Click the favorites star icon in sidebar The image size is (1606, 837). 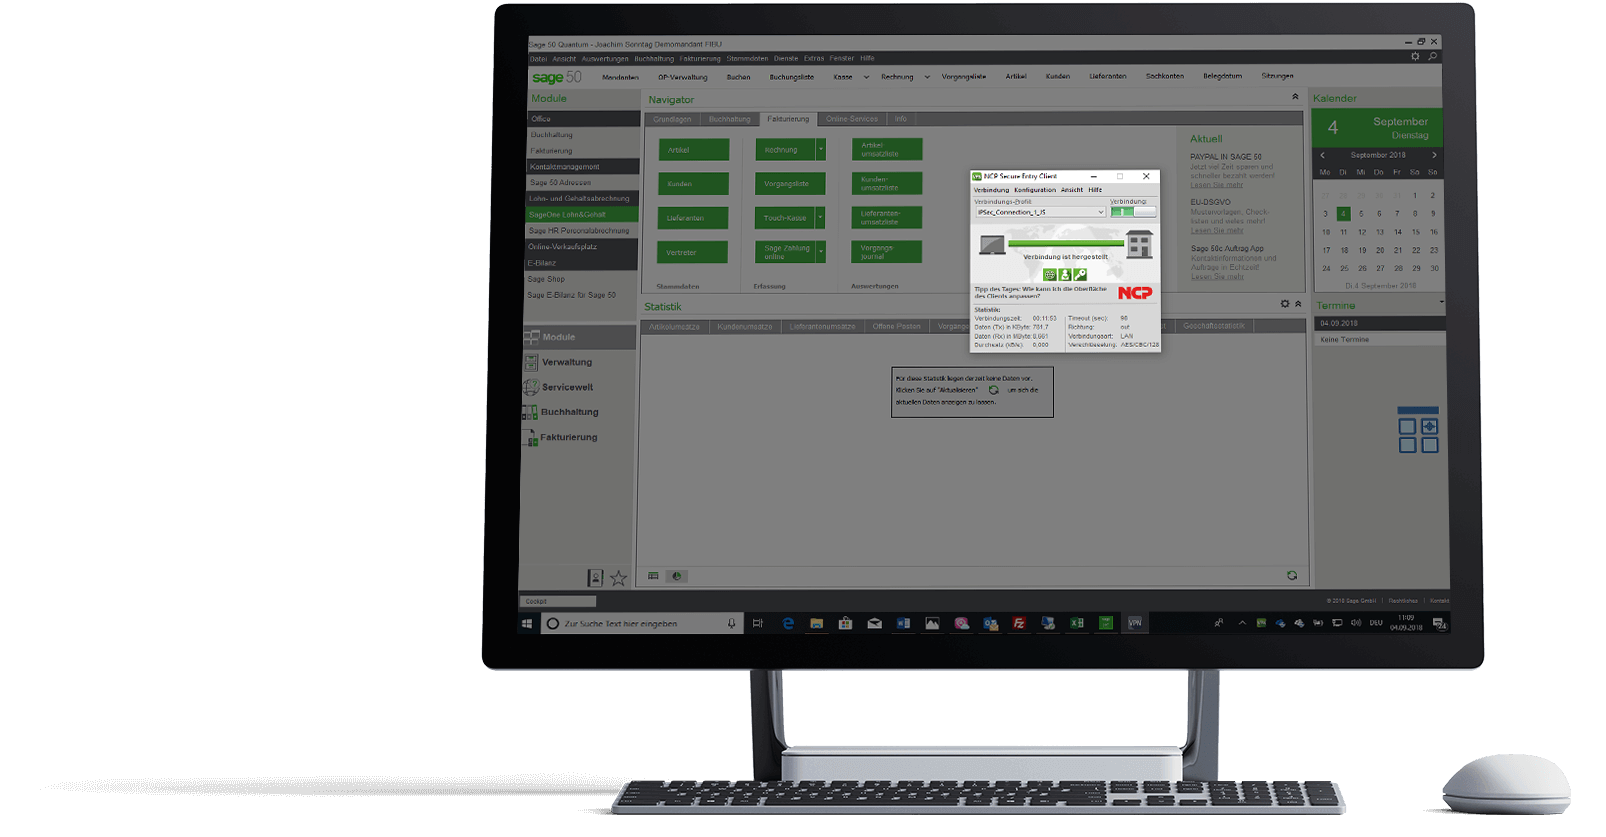[x=619, y=578]
